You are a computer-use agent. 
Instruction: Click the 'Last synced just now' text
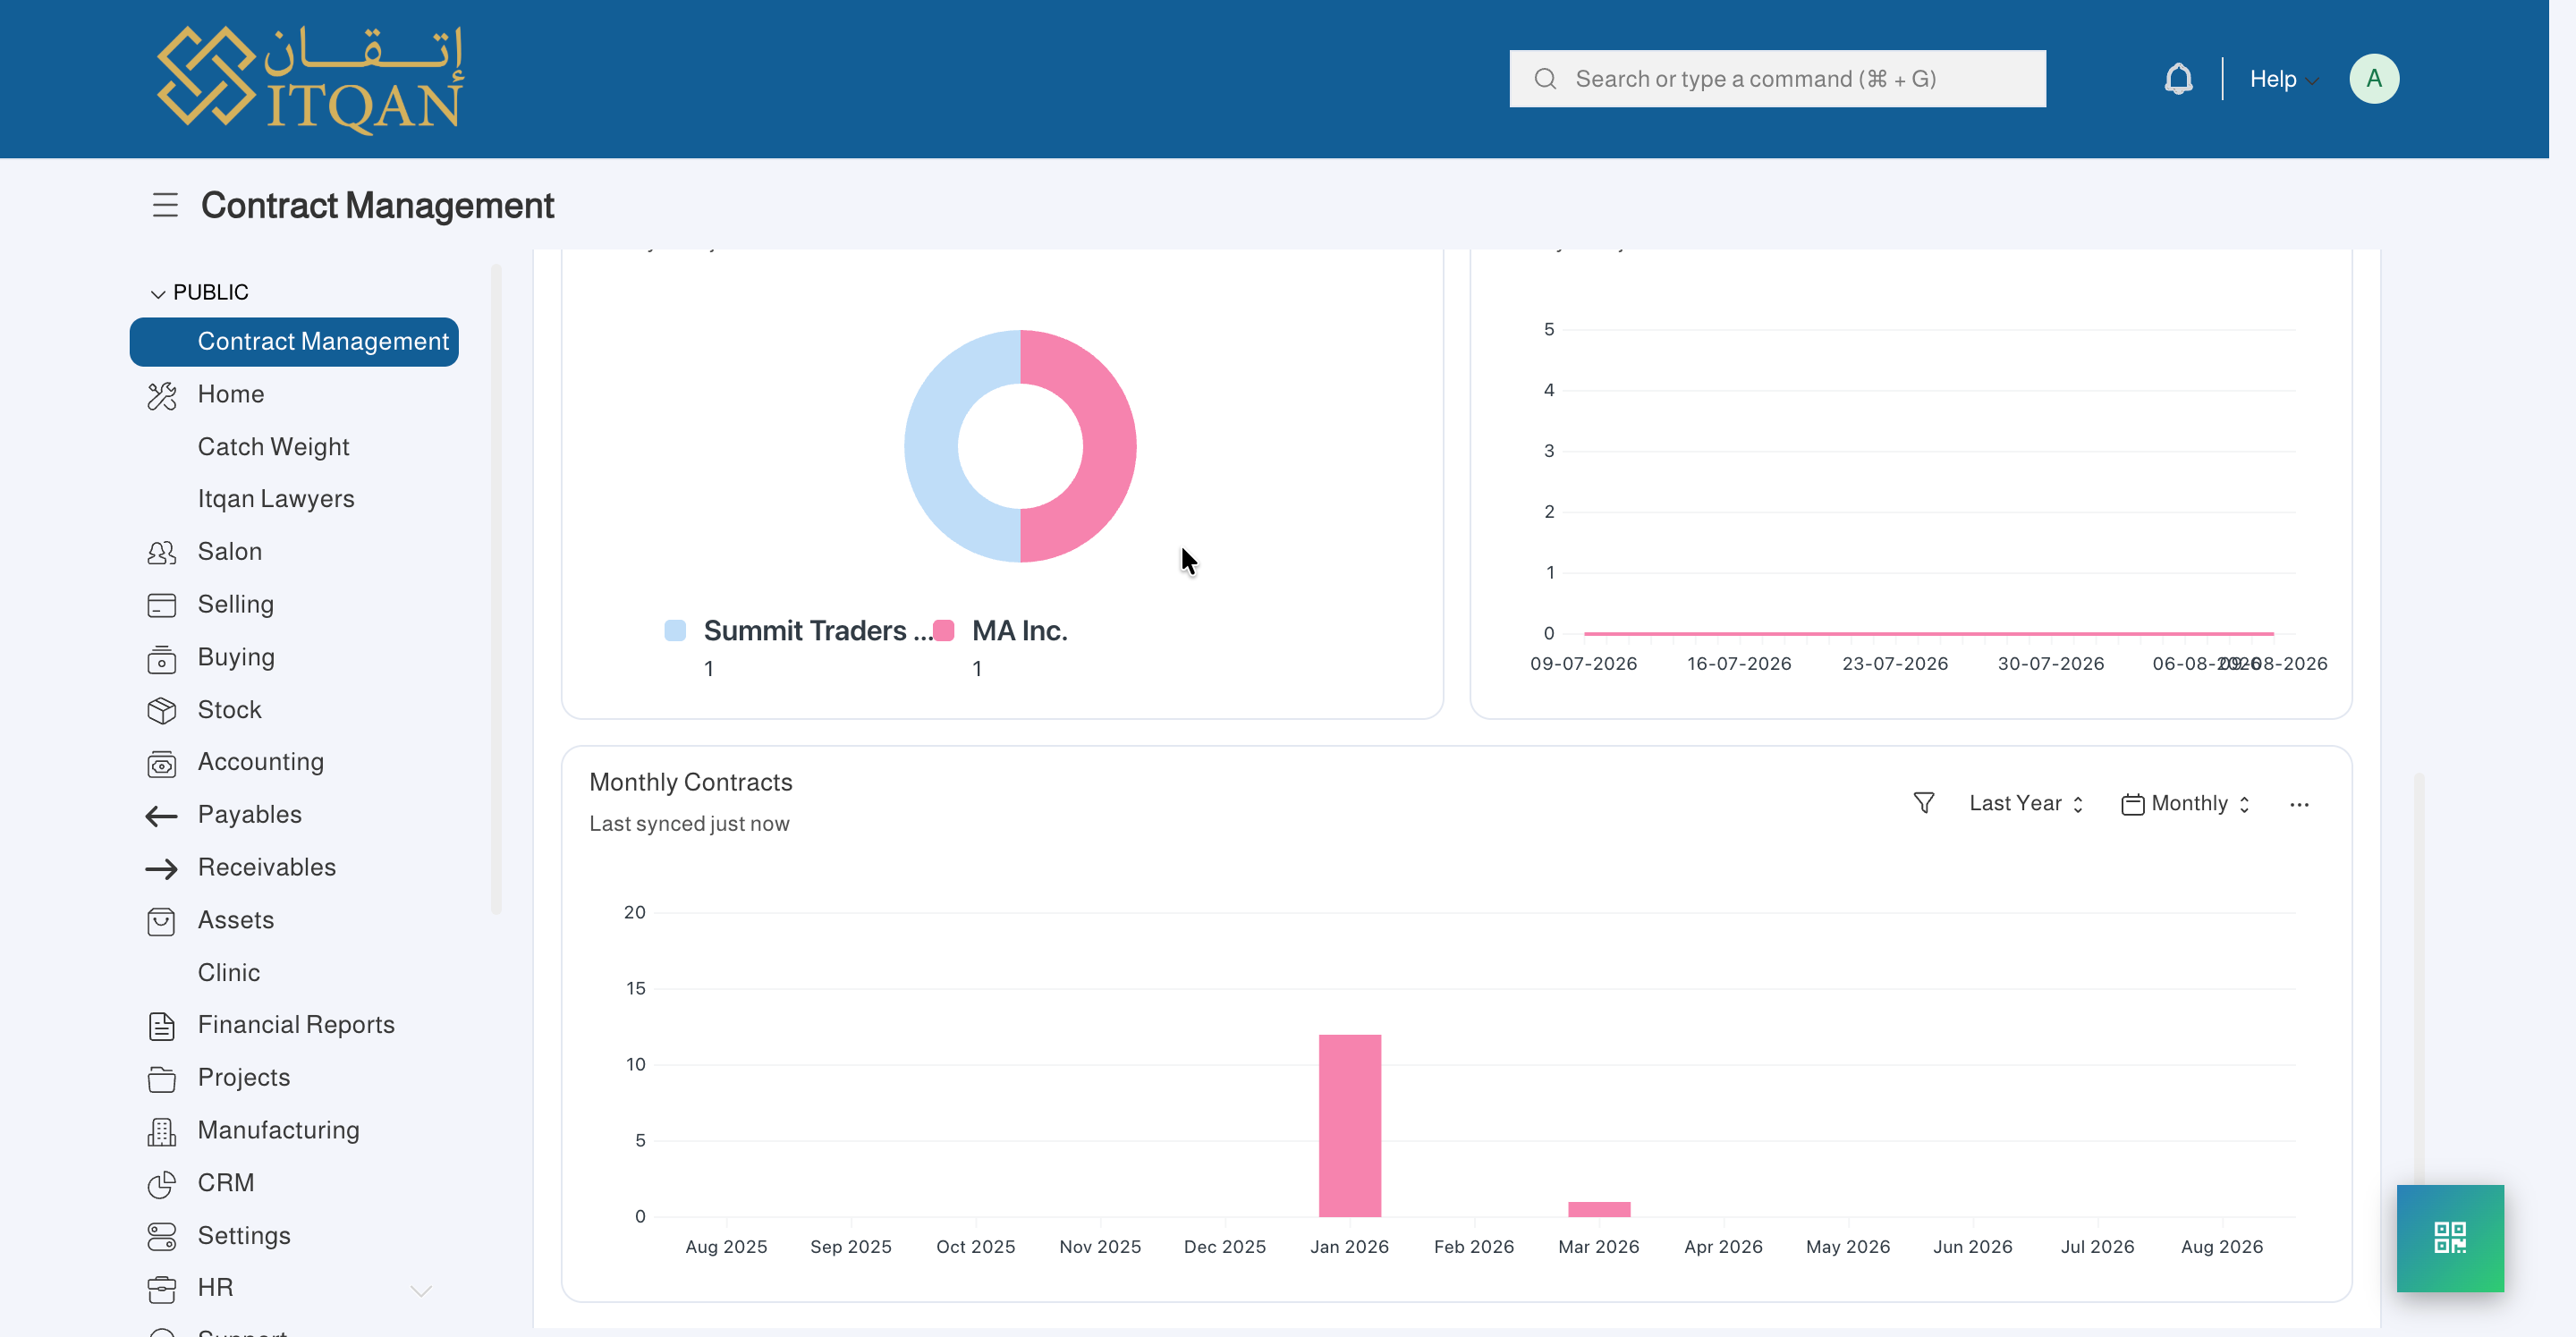688,824
